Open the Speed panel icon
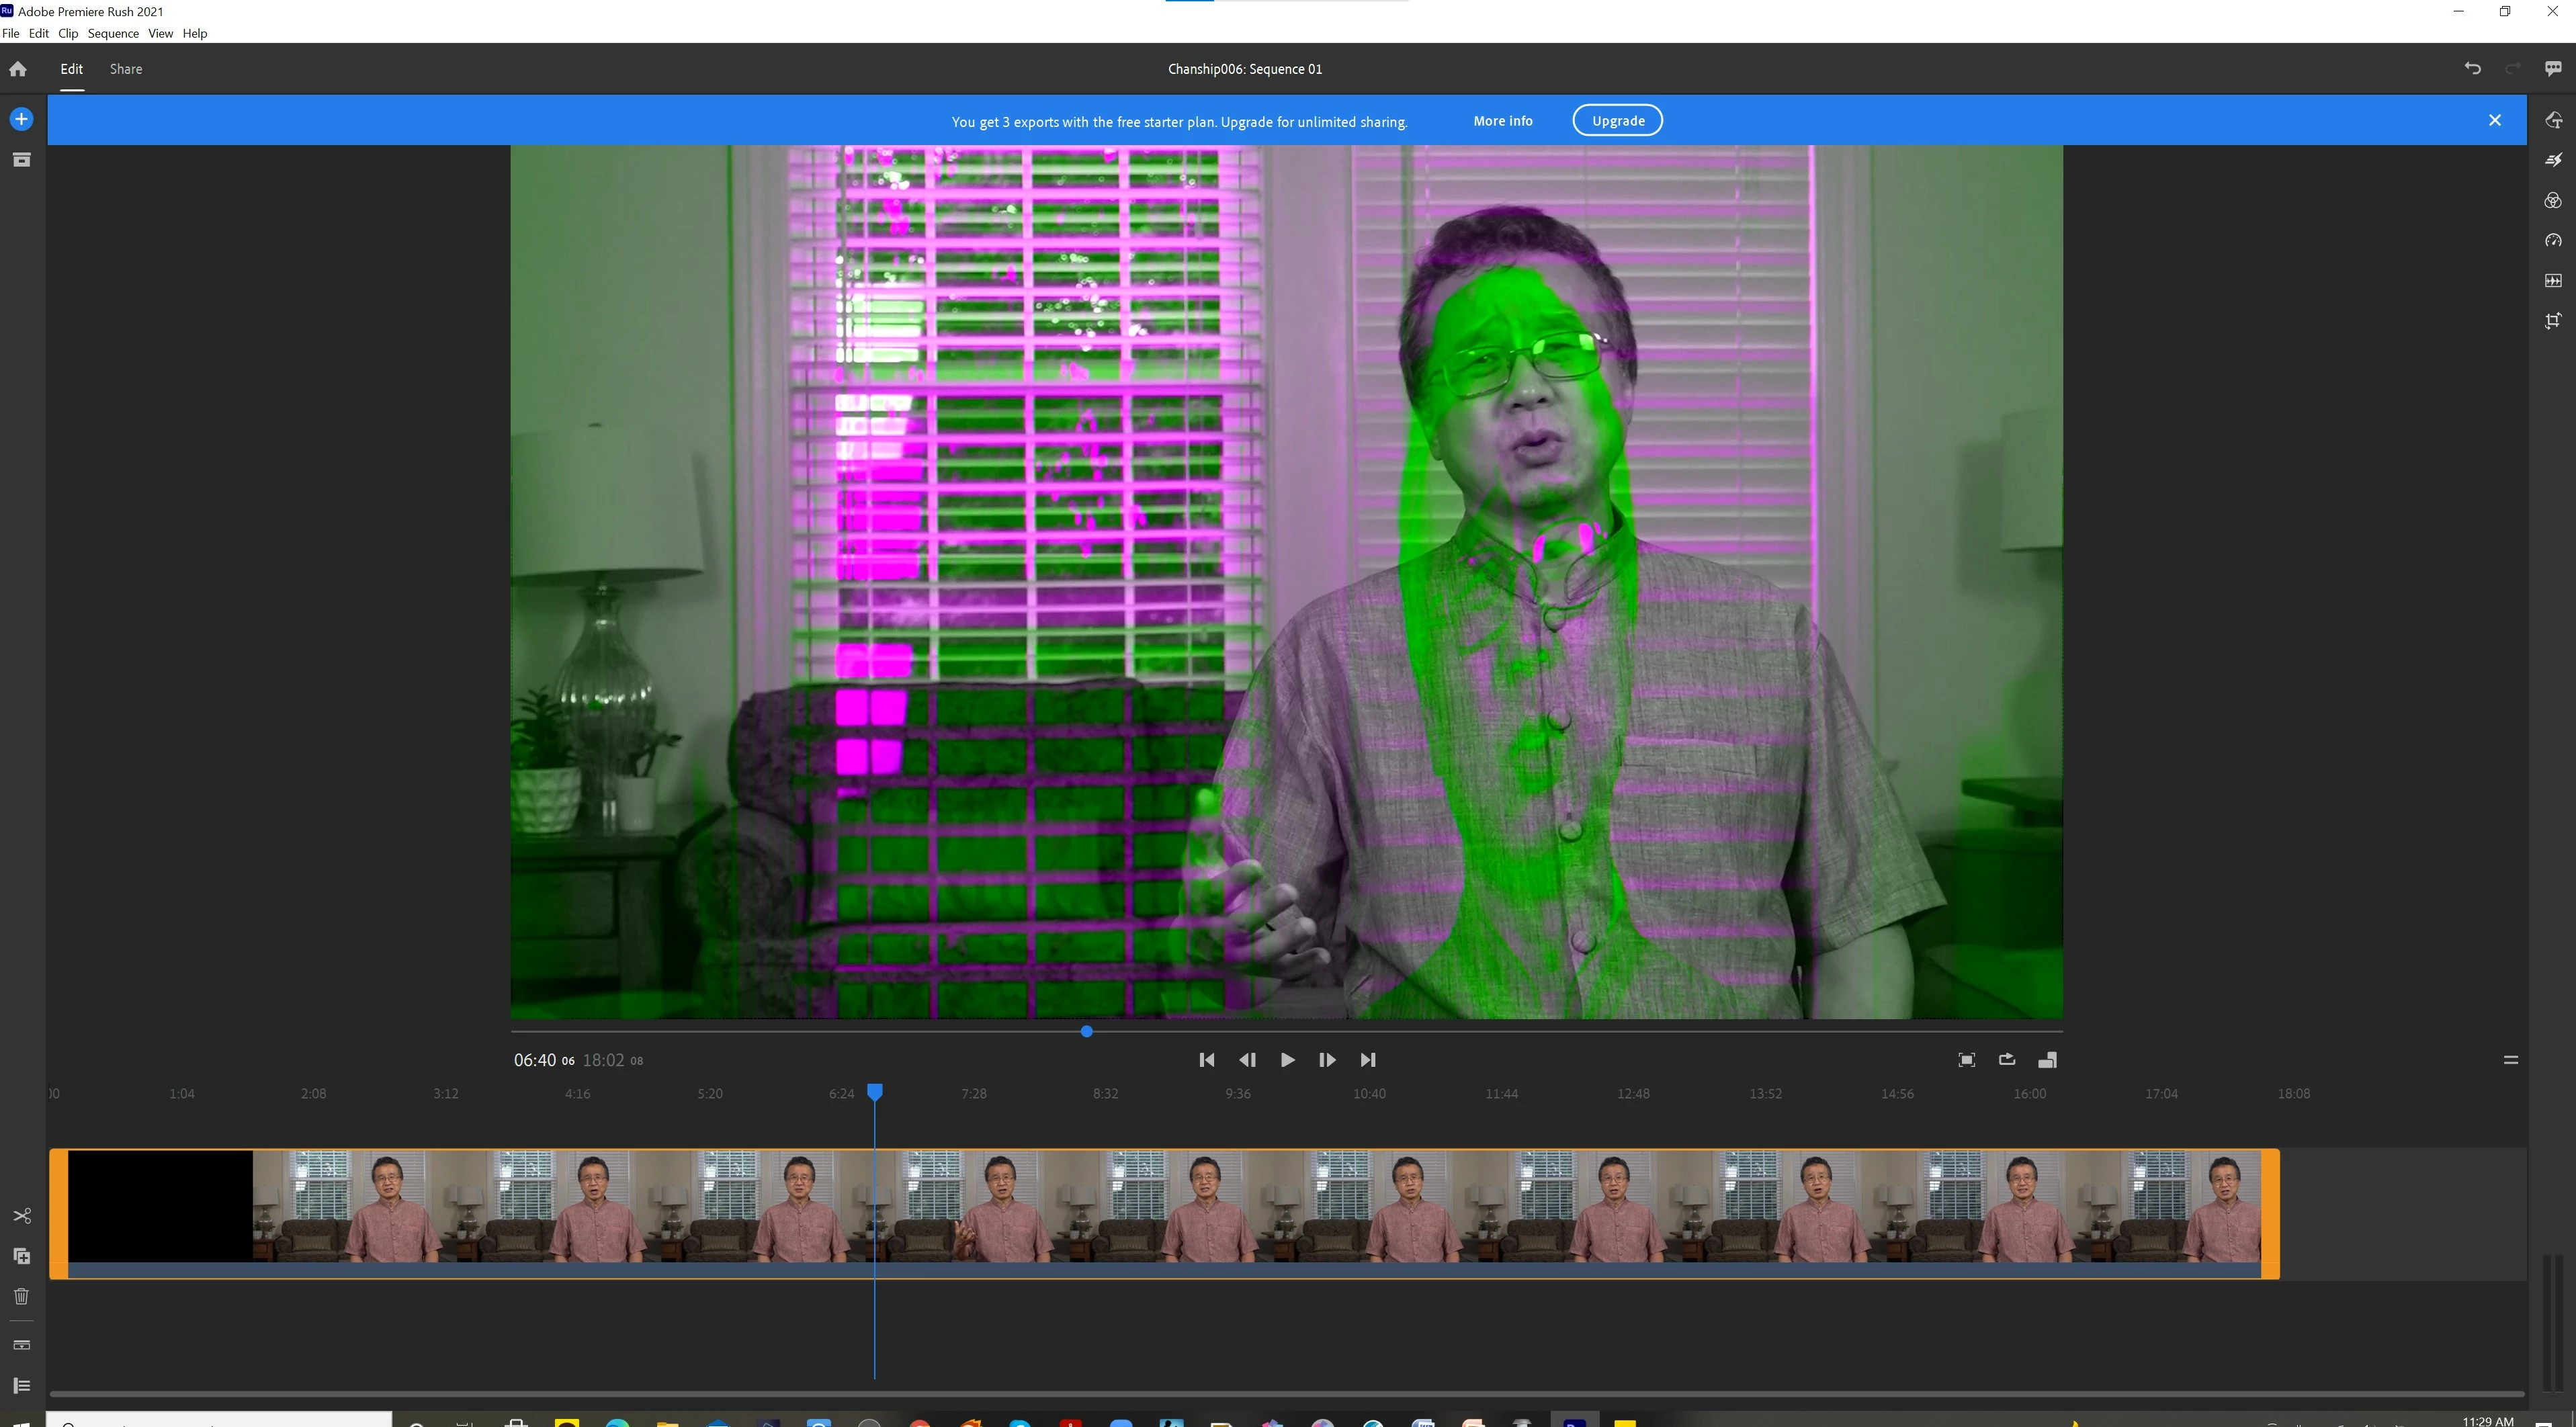This screenshot has height=1427, width=2576. pos(2553,240)
